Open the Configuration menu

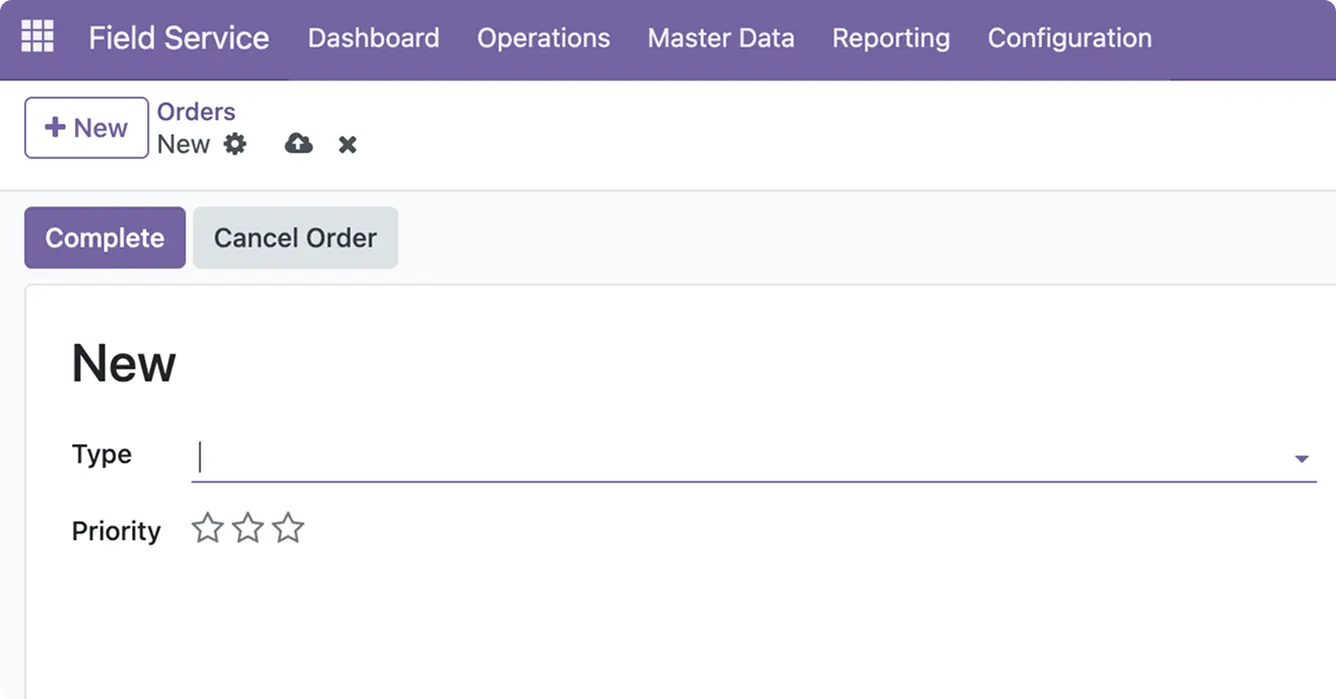coord(1069,38)
